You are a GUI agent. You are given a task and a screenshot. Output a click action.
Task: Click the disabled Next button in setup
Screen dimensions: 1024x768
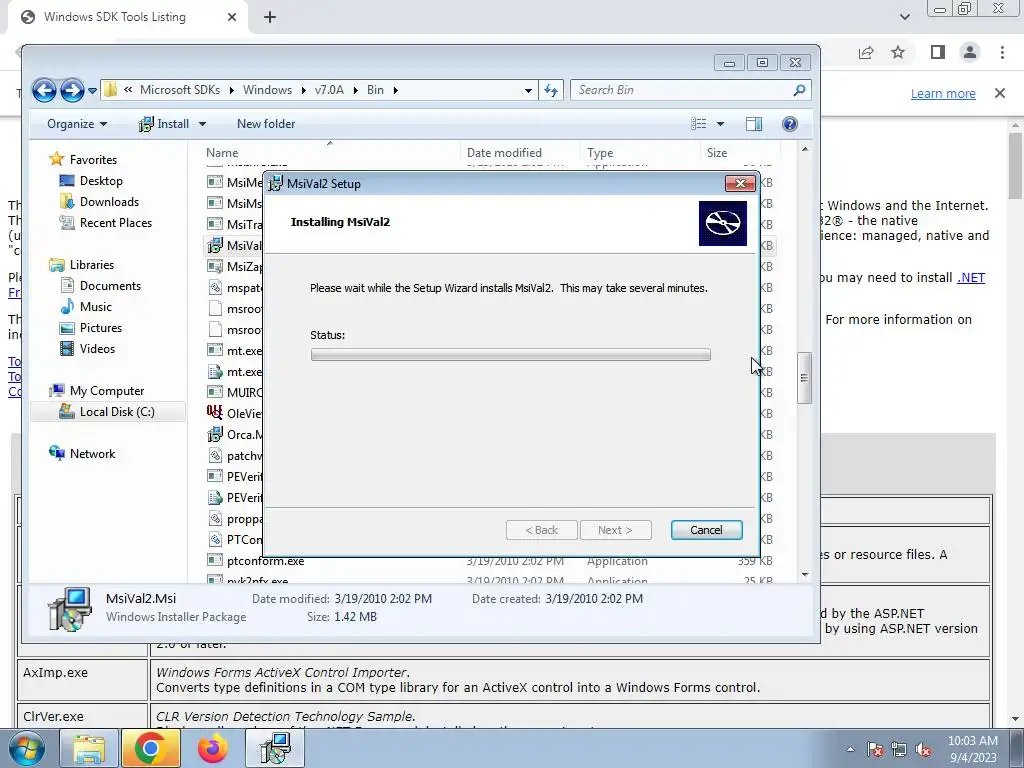pyautogui.click(x=615, y=530)
